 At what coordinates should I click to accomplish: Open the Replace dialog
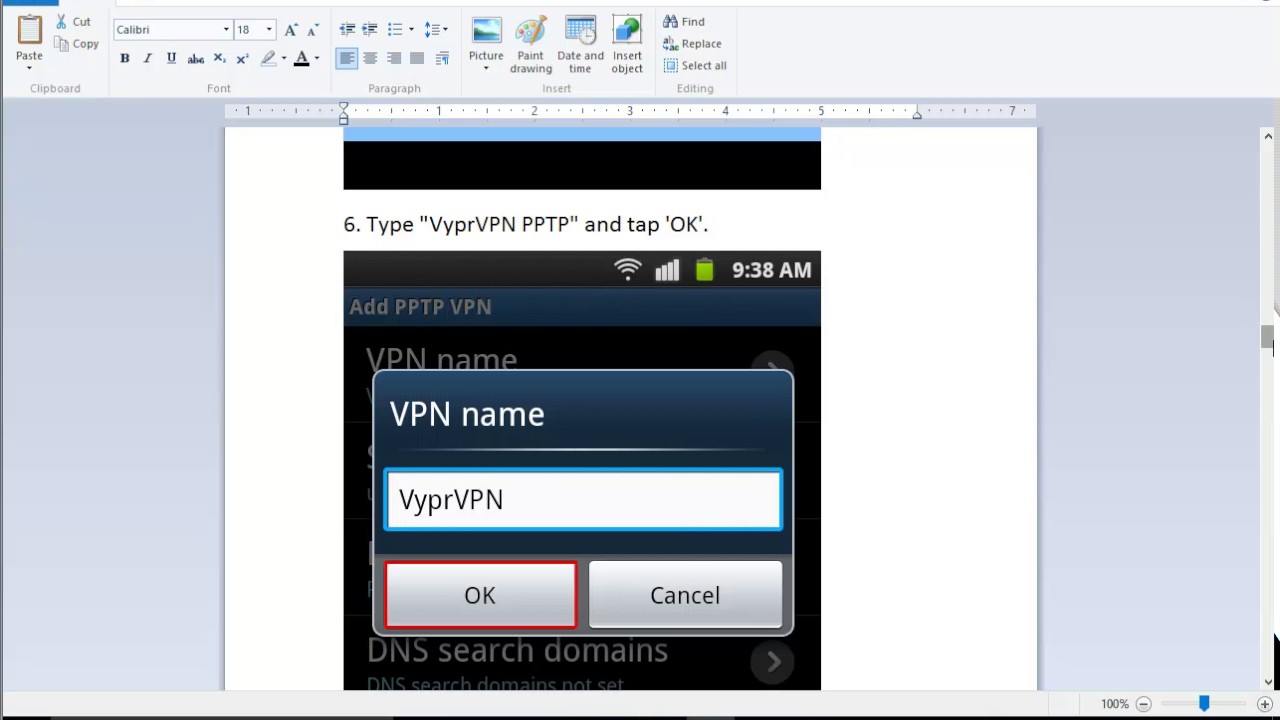point(692,43)
